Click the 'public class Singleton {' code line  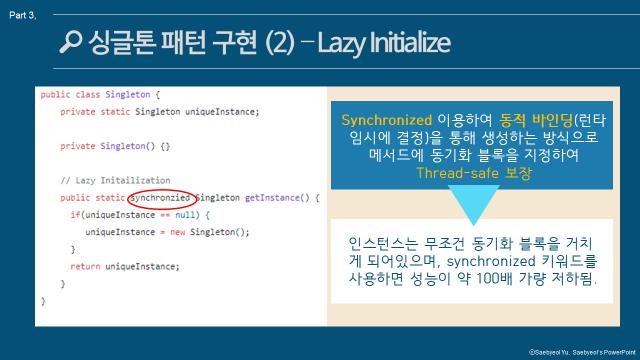100,95
